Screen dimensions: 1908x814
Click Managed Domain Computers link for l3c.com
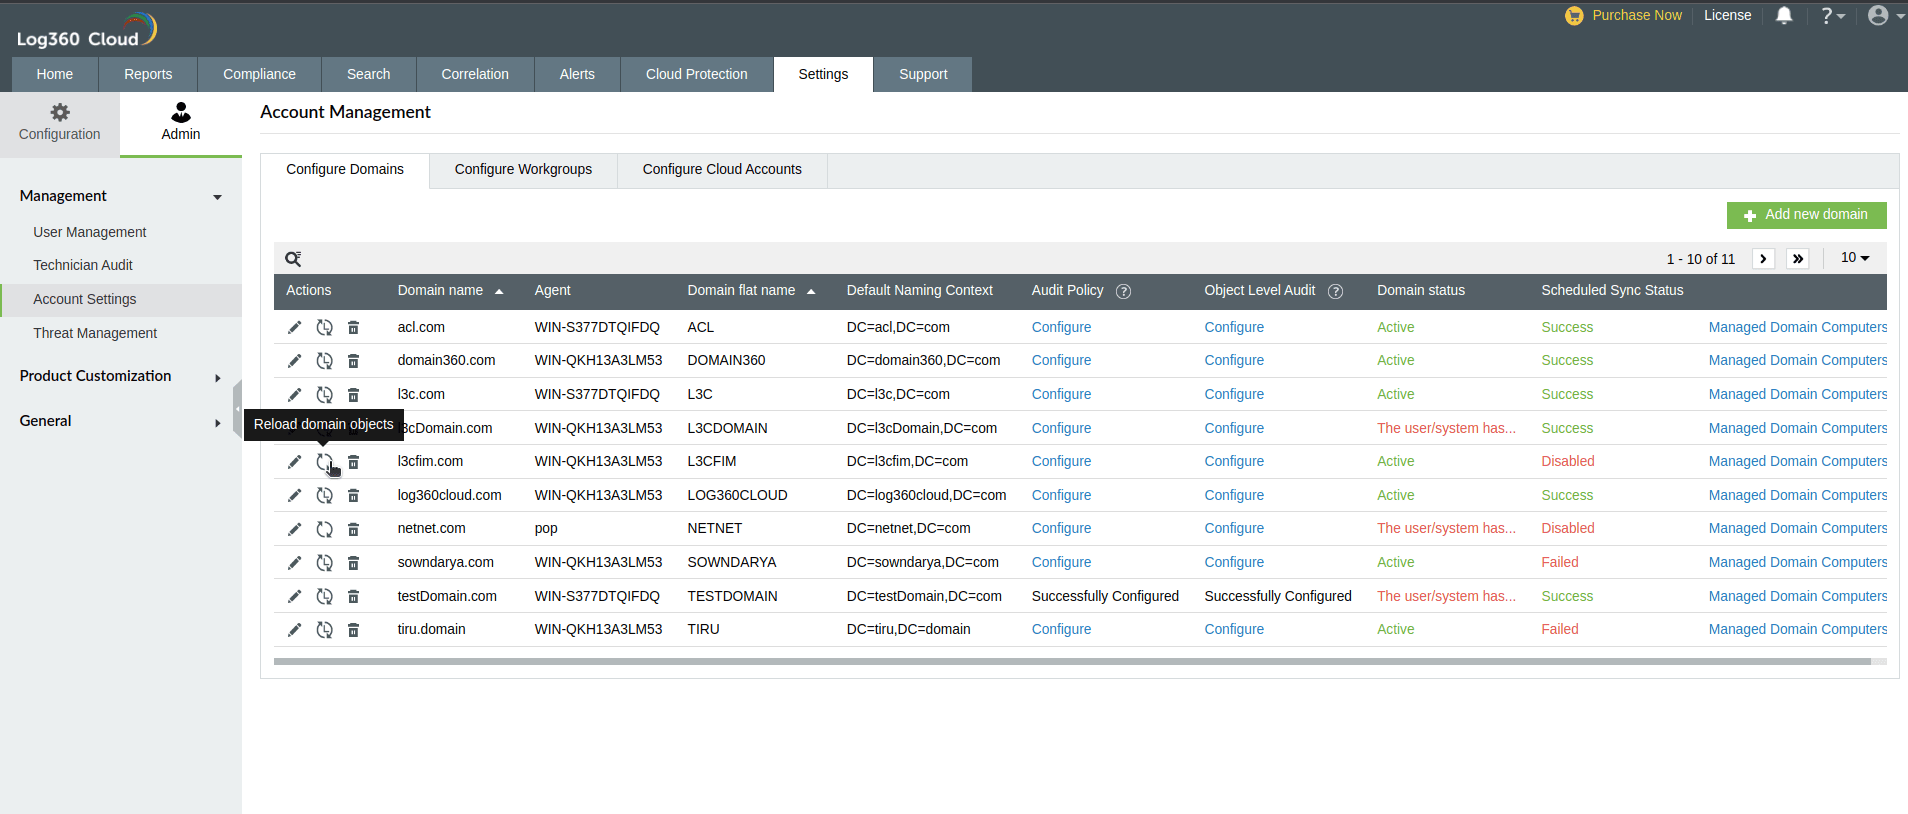tap(1797, 394)
